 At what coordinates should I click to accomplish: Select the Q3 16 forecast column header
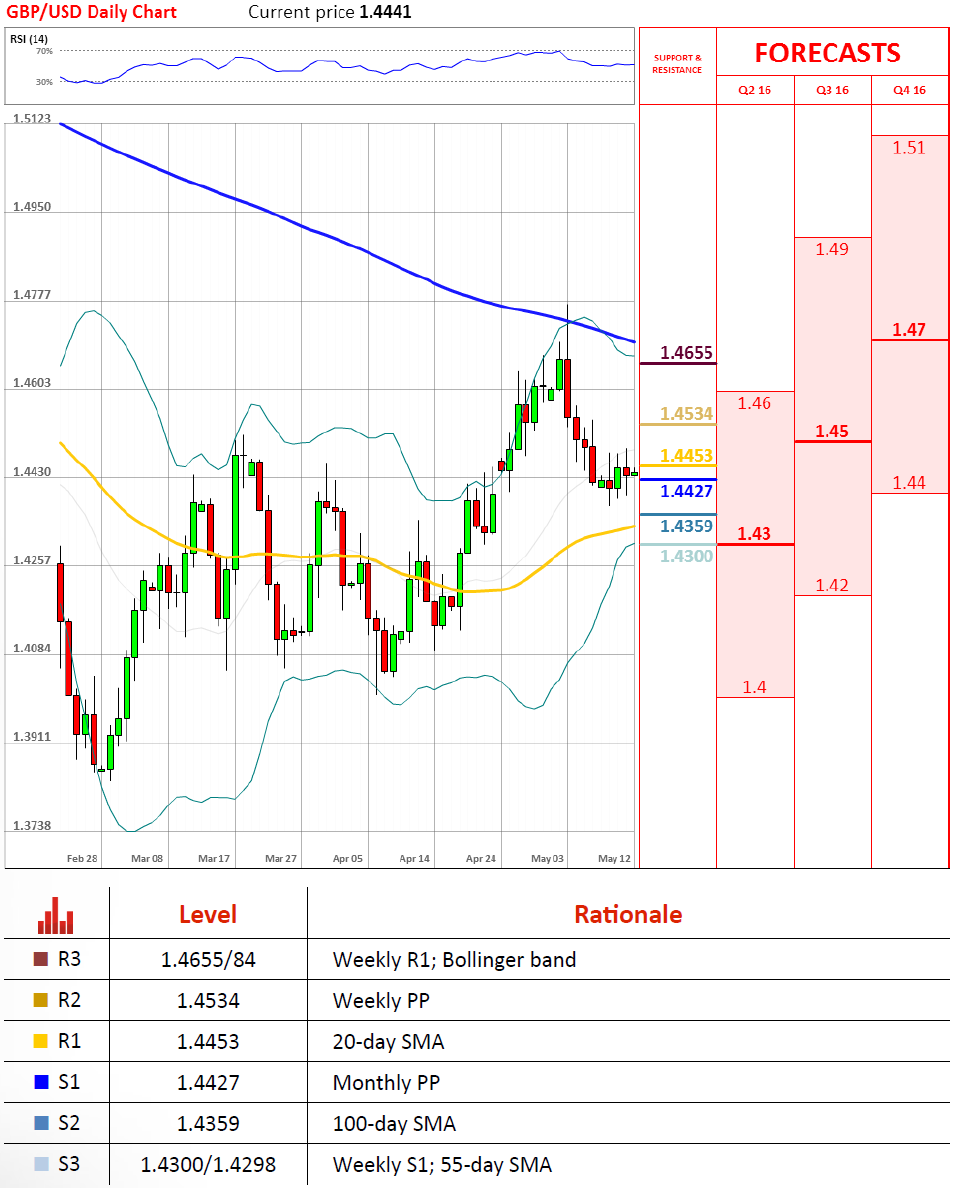[x=832, y=90]
